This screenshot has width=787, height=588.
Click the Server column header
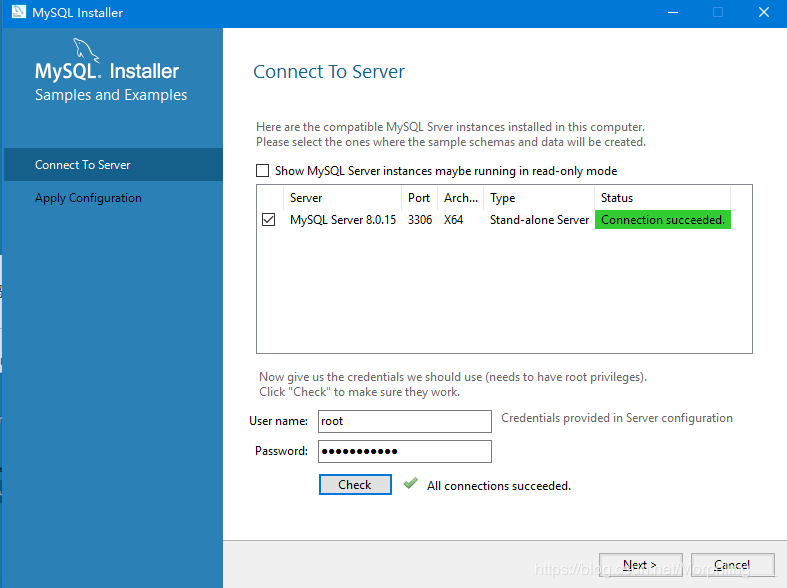point(343,198)
